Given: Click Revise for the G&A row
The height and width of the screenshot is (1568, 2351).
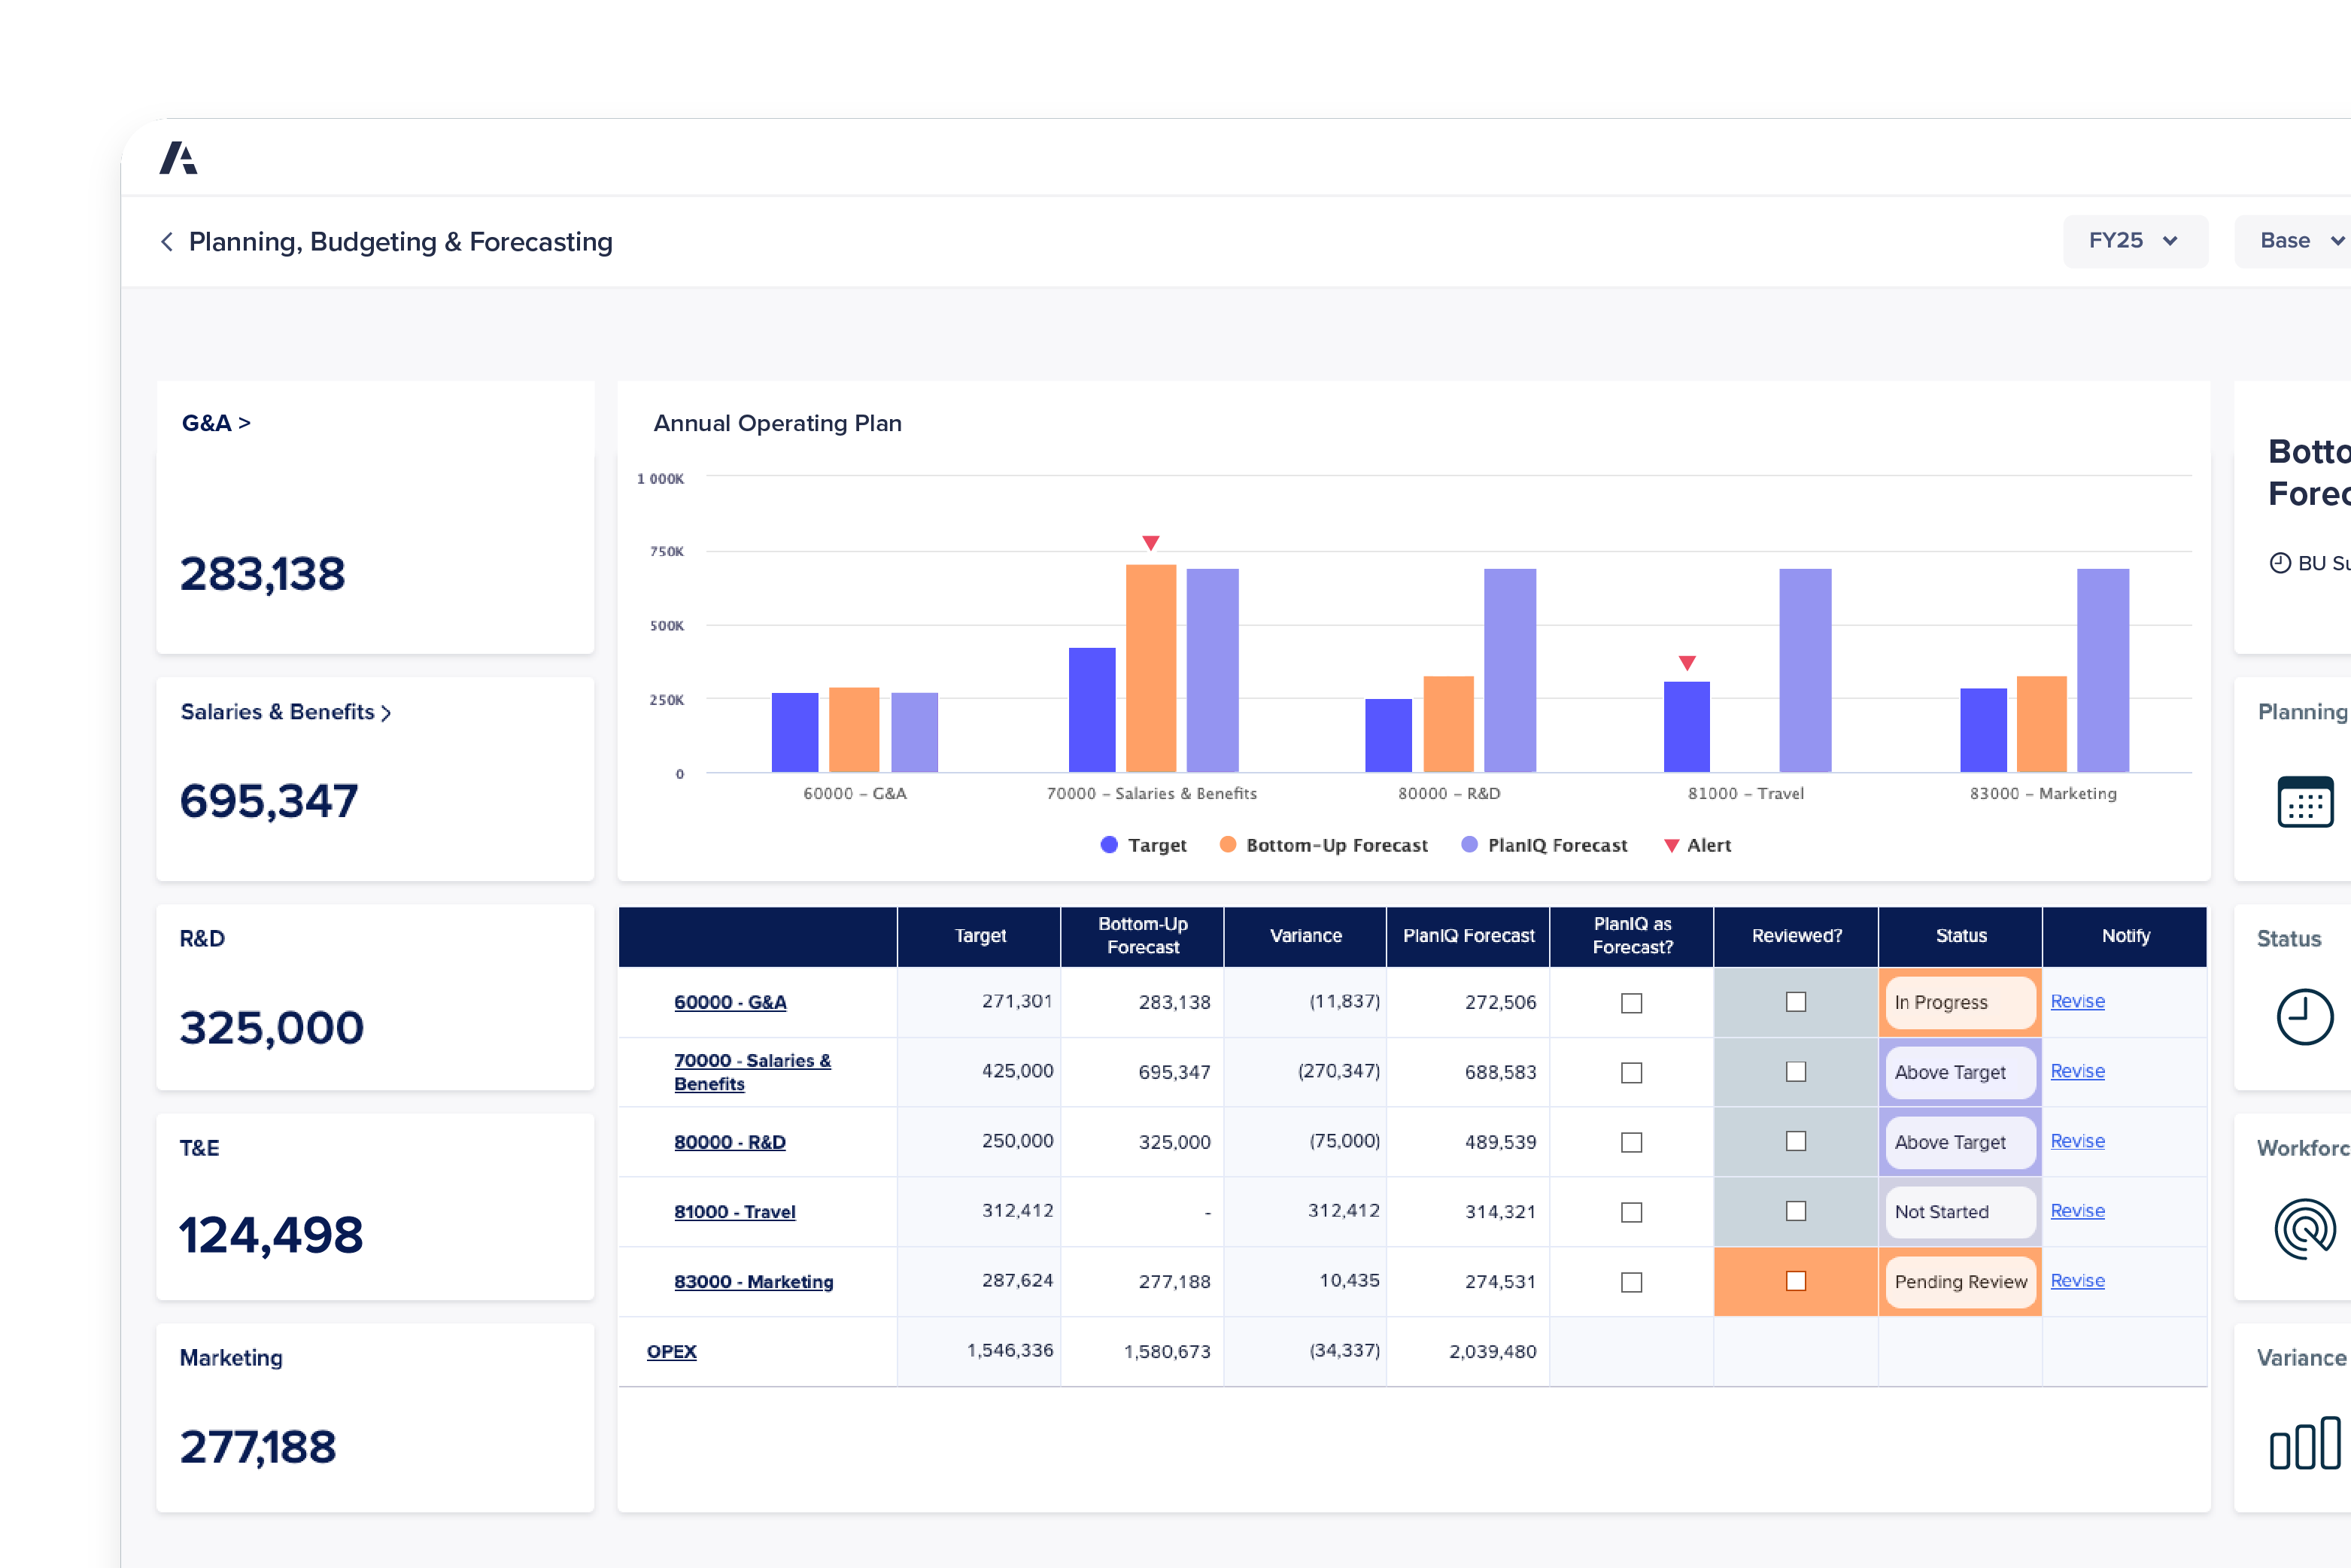Looking at the screenshot, I should tap(2078, 1001).
